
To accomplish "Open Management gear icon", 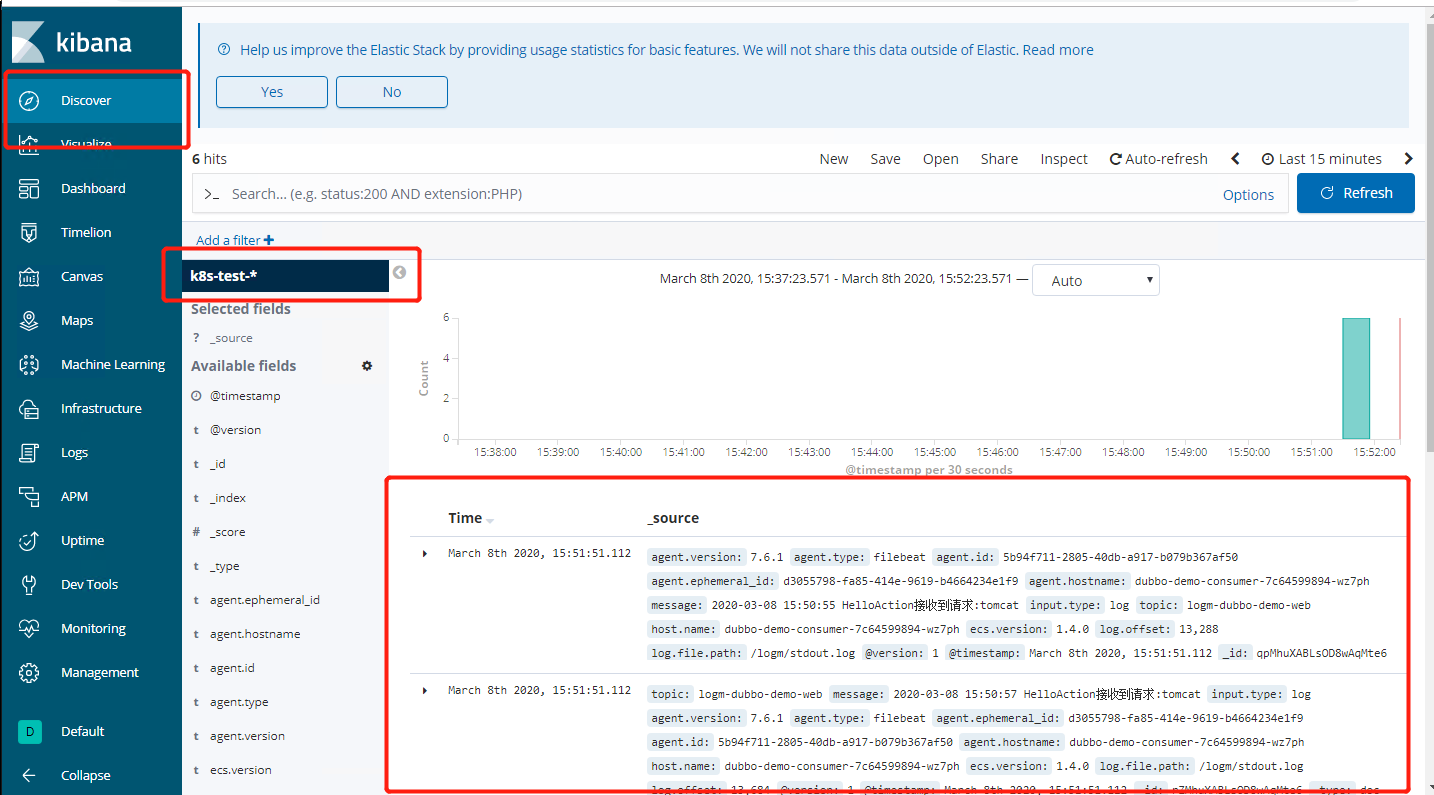I will click(x=29, y=672).
